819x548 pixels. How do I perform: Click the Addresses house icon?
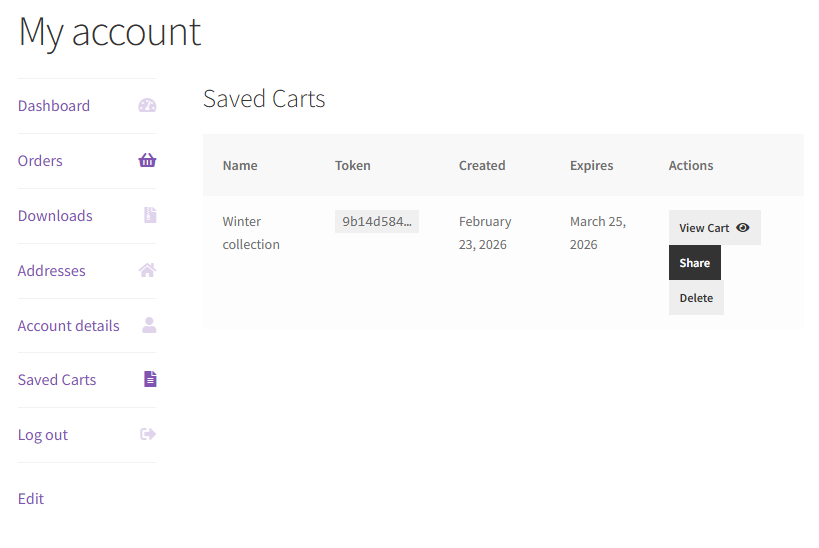[x=147, y=270]
